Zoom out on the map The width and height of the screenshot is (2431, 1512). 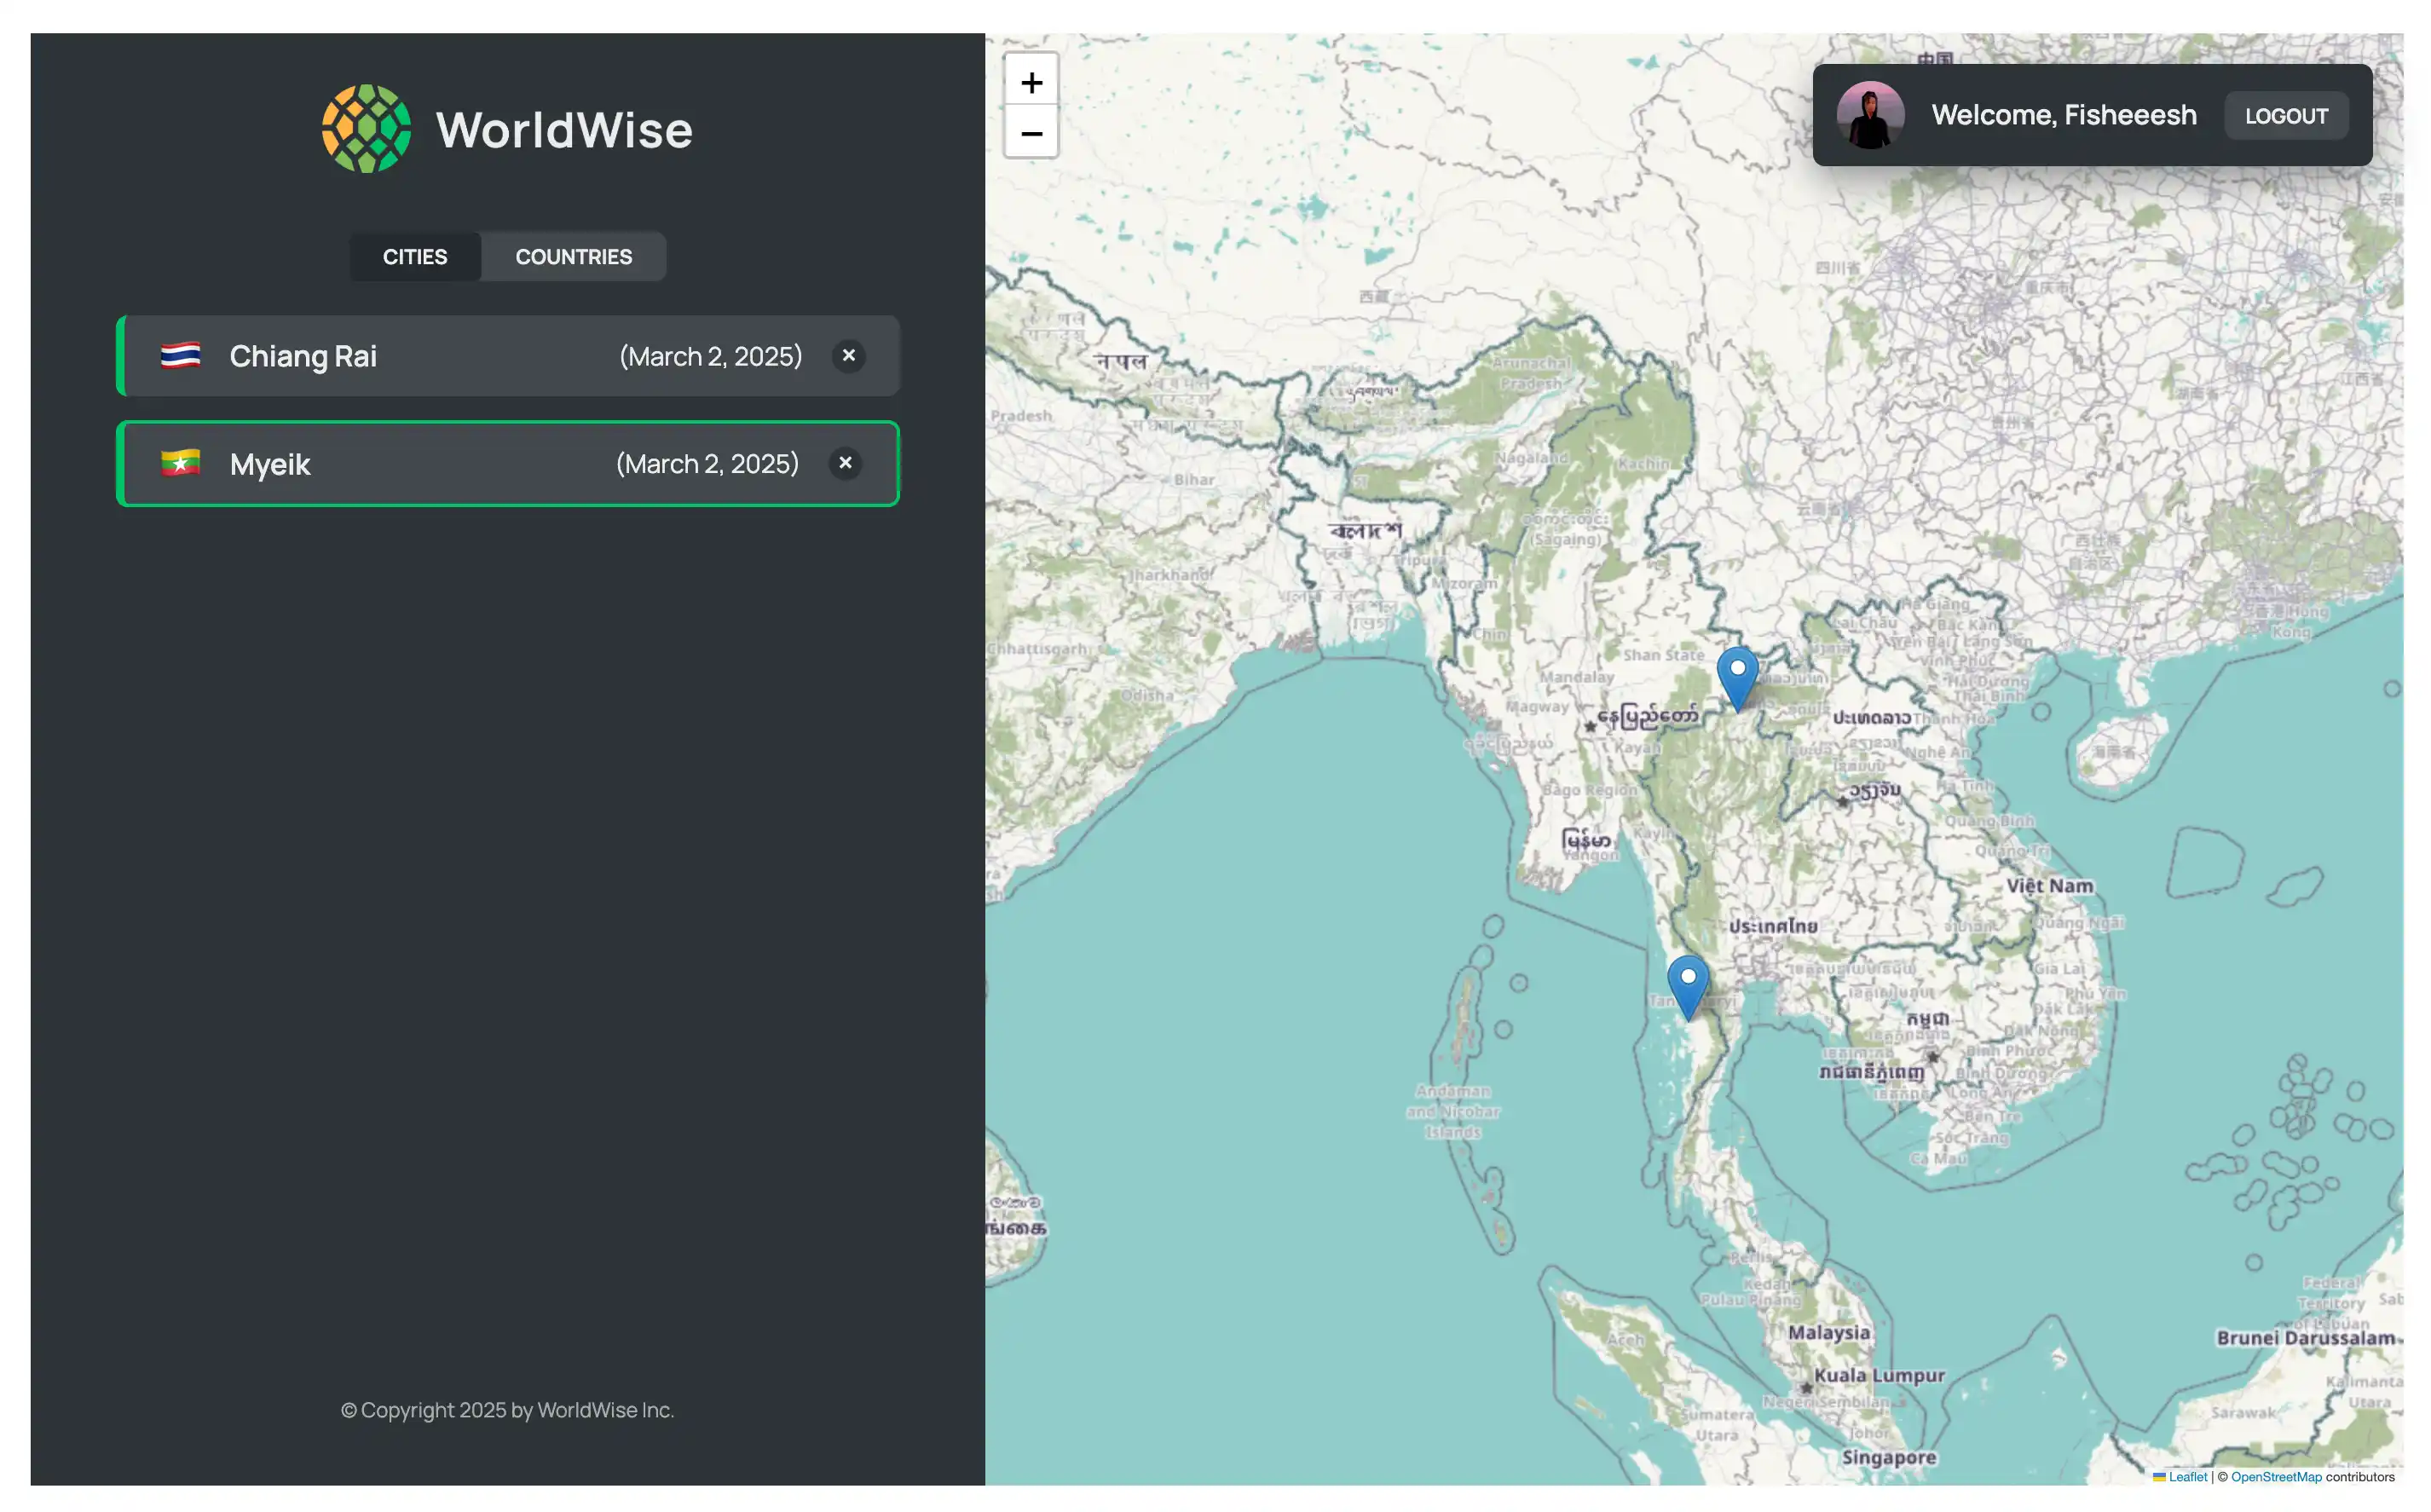(1031, 133)
